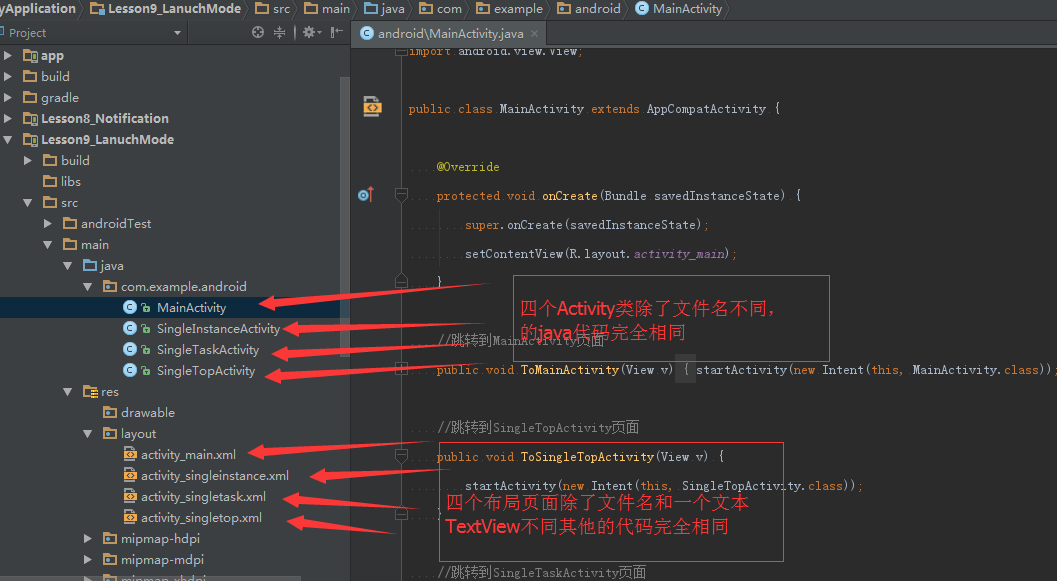Click the collapse all icon in Project panel

point(280,32)
